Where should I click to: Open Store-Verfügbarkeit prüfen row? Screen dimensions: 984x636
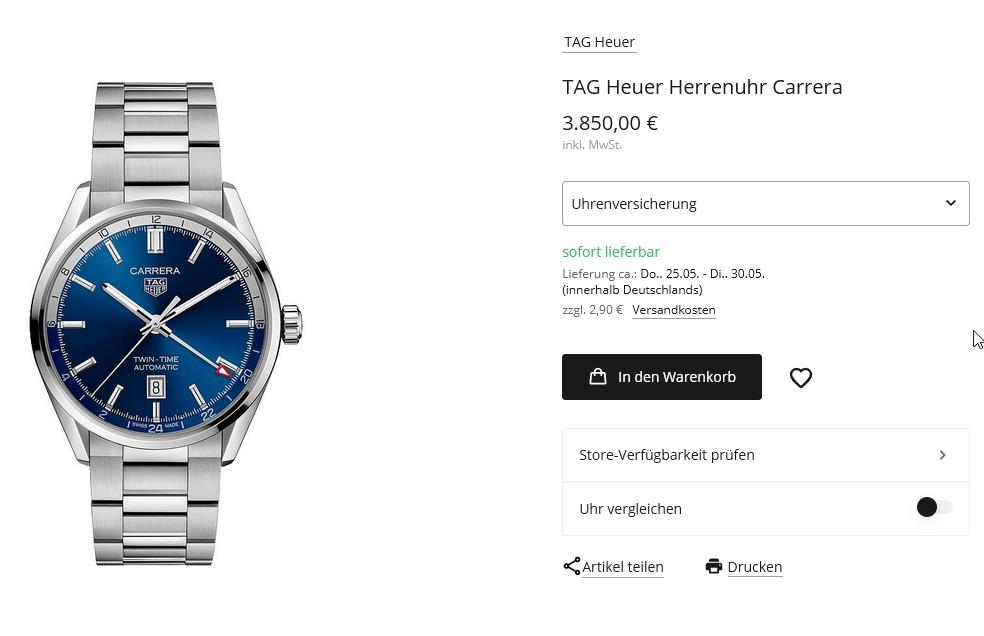[x=766, y=455]
